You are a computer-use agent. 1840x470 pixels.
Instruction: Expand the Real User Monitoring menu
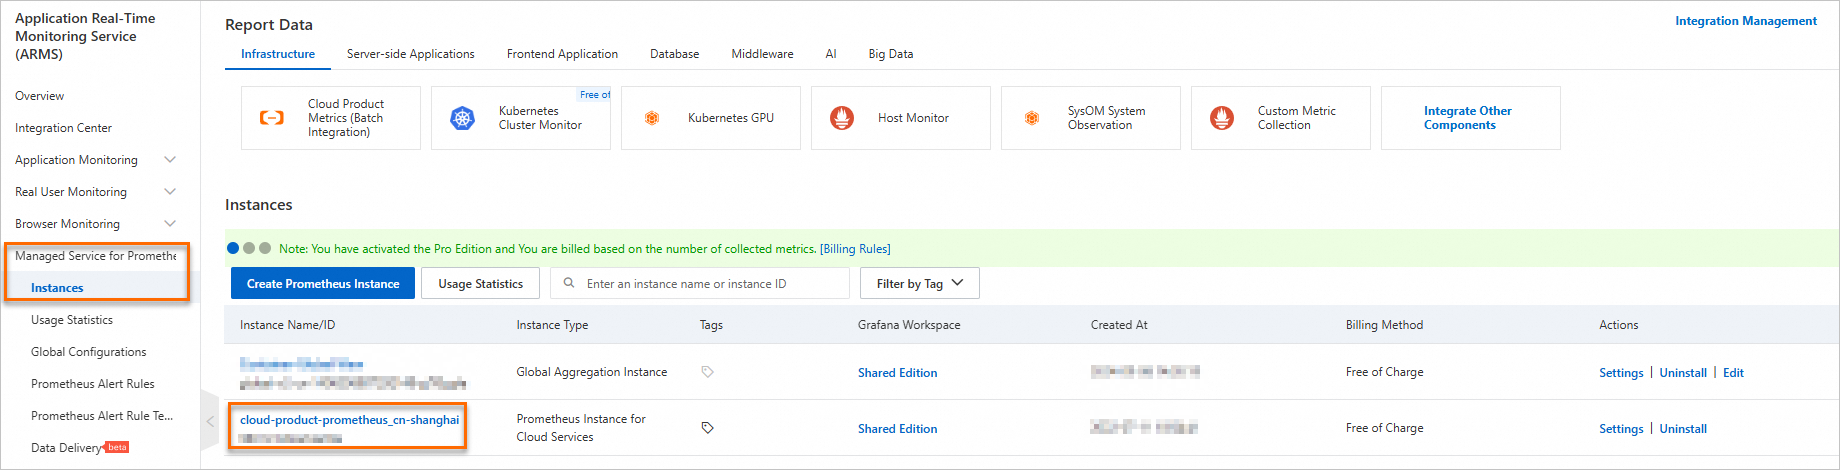[x=169, y=192]
